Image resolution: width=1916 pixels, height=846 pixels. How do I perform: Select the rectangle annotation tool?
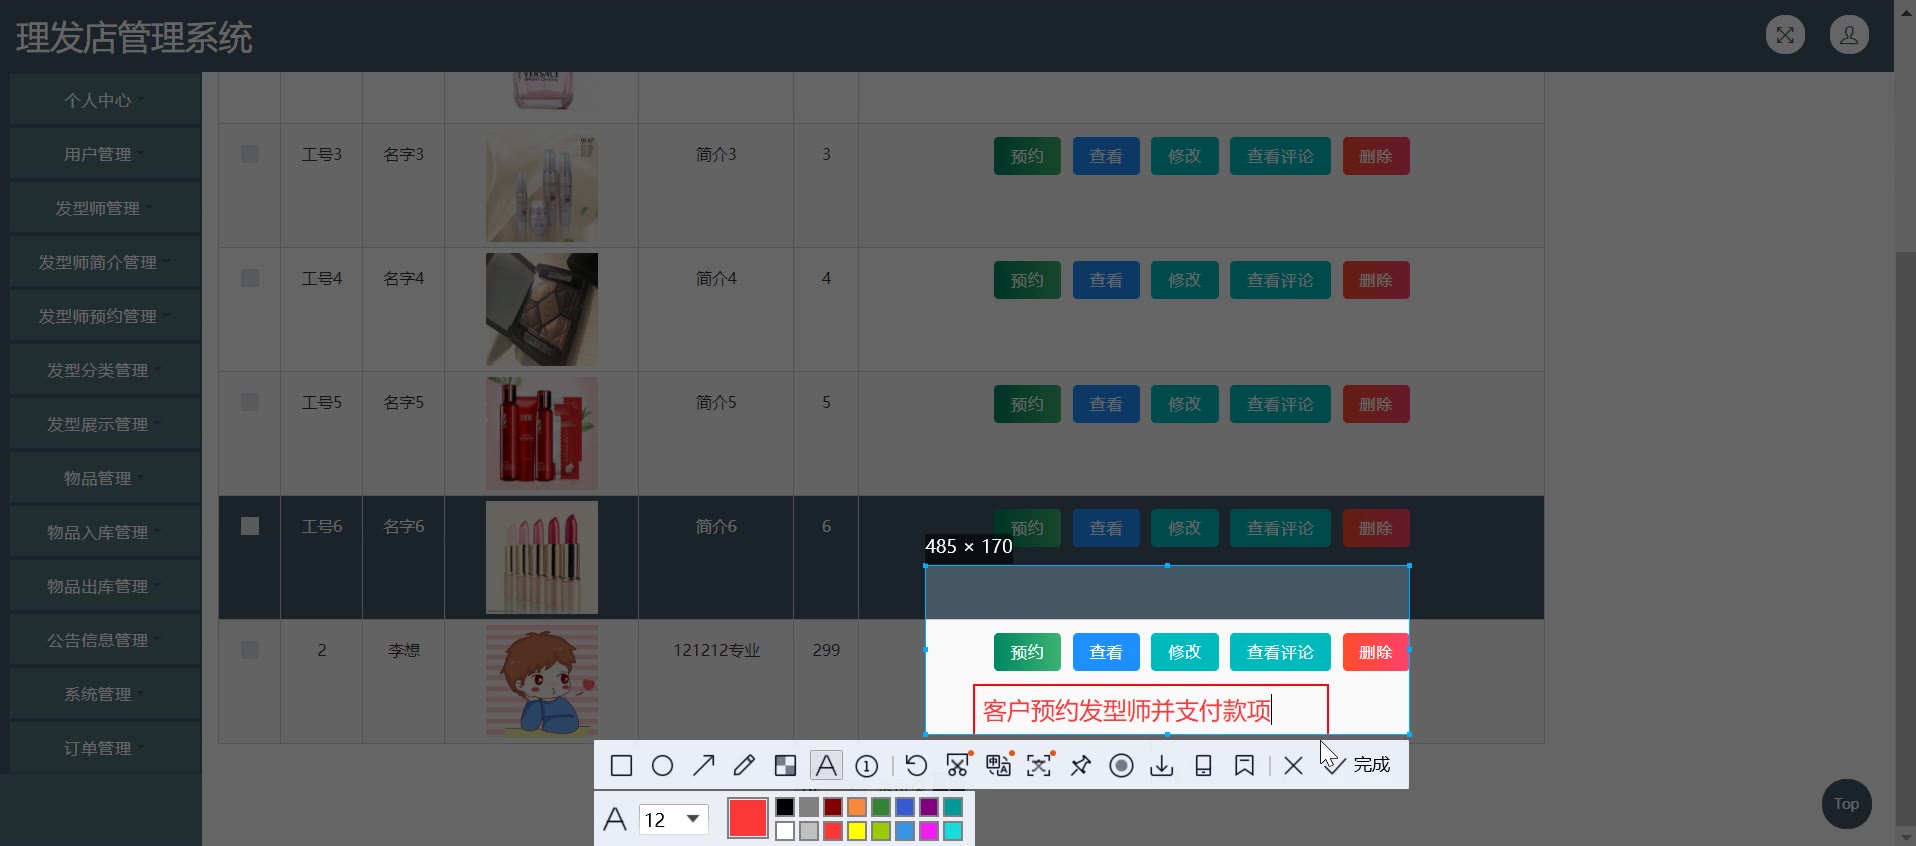[621, 766]
